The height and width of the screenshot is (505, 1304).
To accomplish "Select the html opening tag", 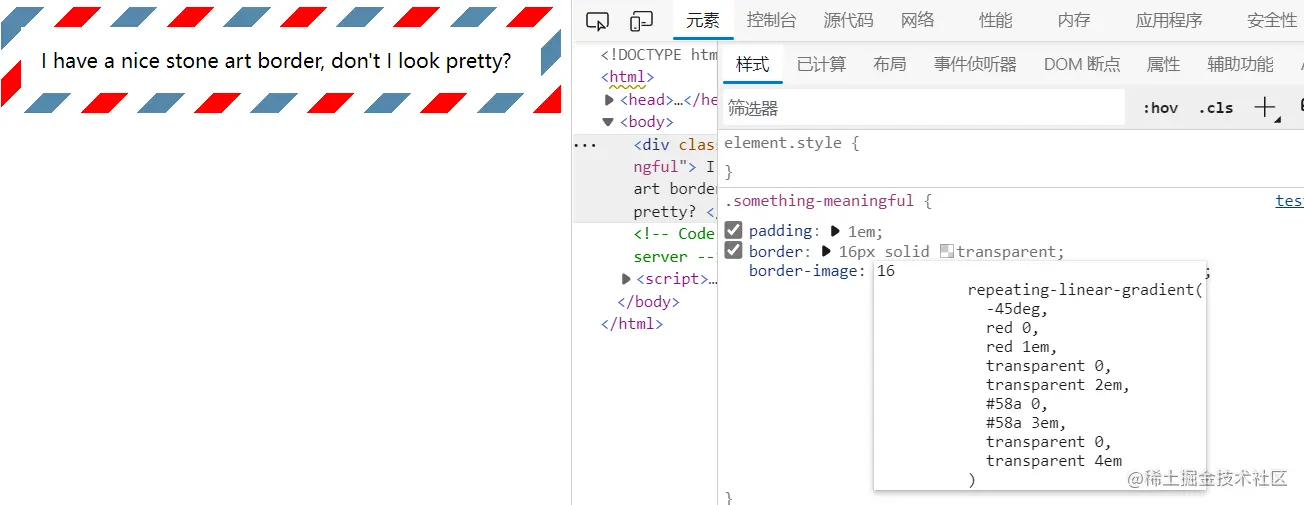I will [628, 77].
